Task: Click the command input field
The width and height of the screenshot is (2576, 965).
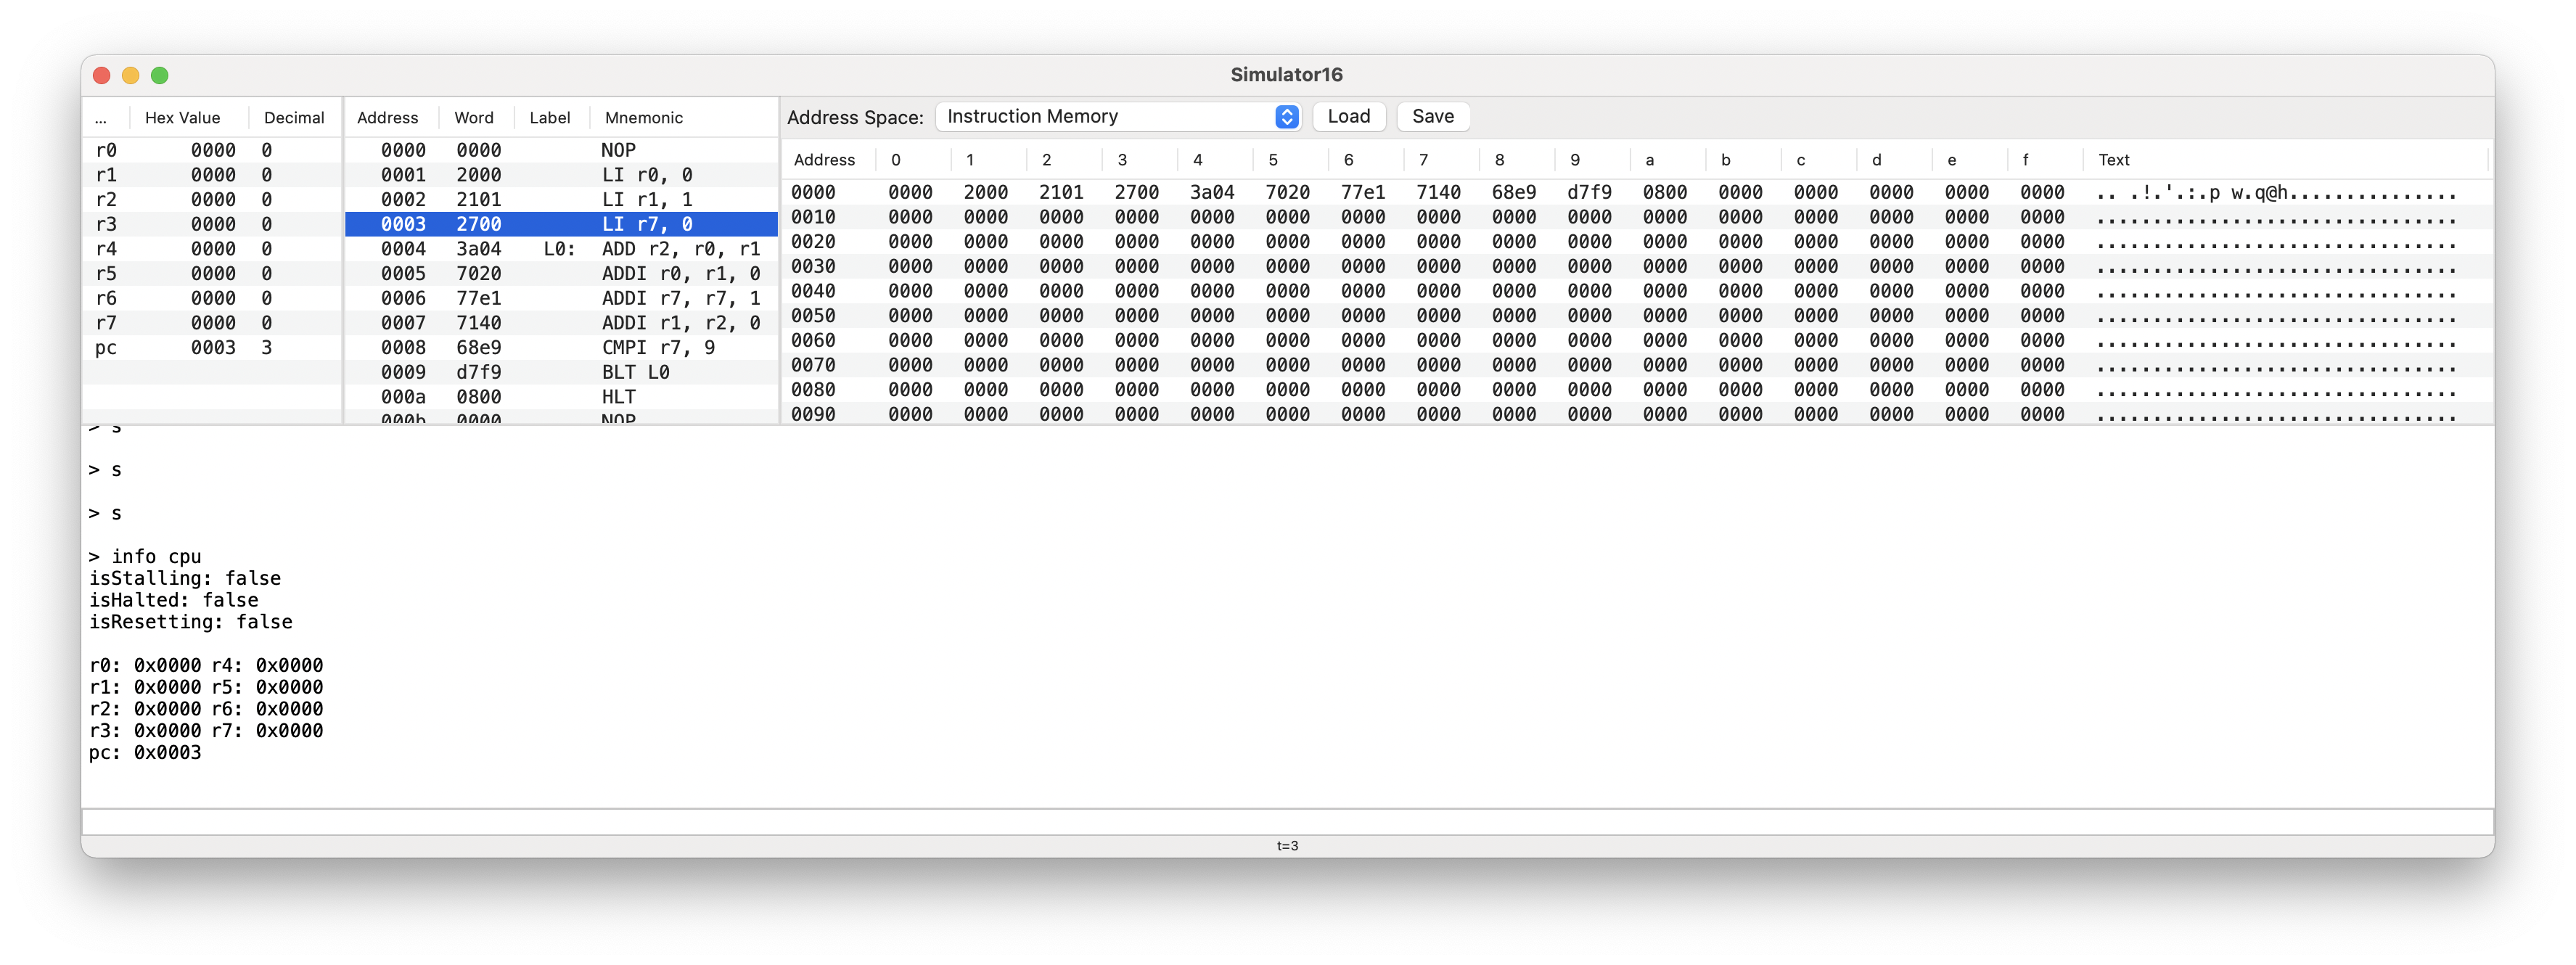Action: (x=1286, y=822)
